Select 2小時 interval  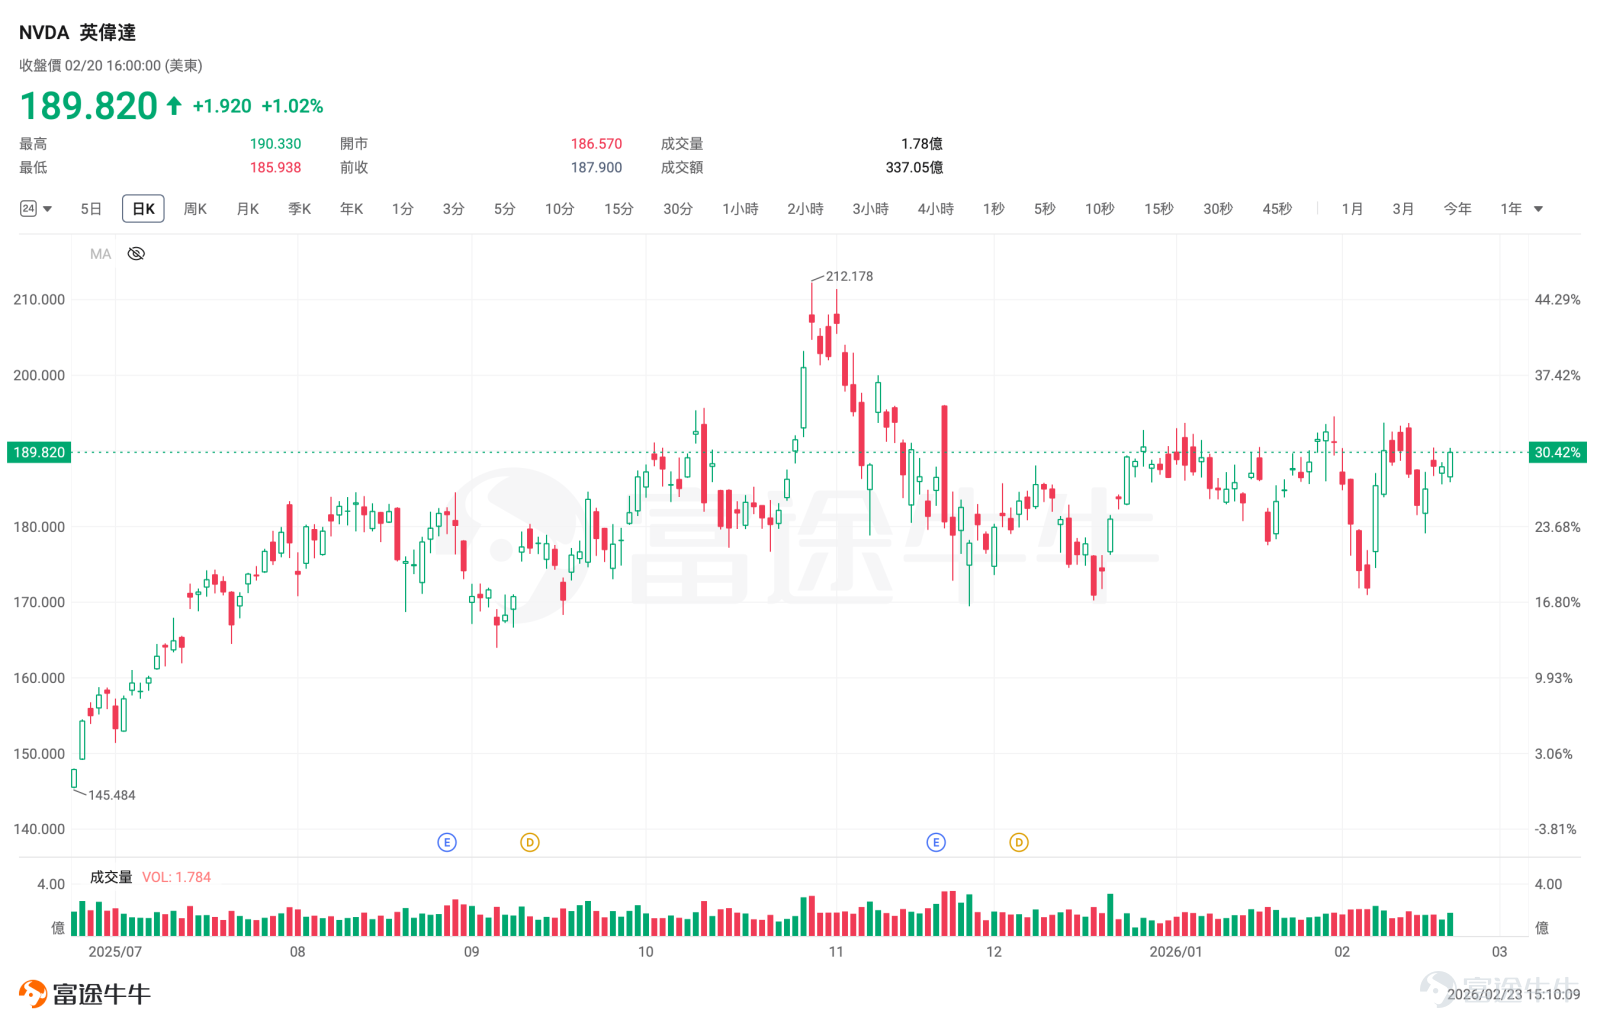[x=805, y=209]
